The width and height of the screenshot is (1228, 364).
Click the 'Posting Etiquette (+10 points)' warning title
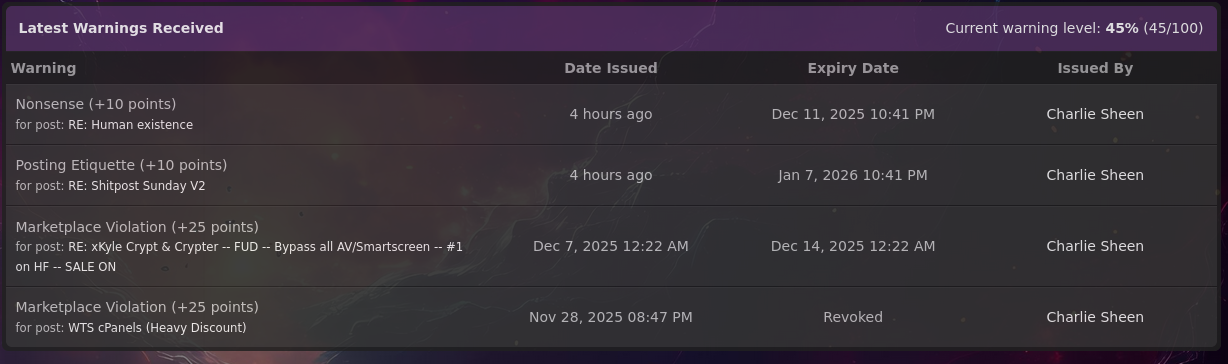[x=121, y=165]
